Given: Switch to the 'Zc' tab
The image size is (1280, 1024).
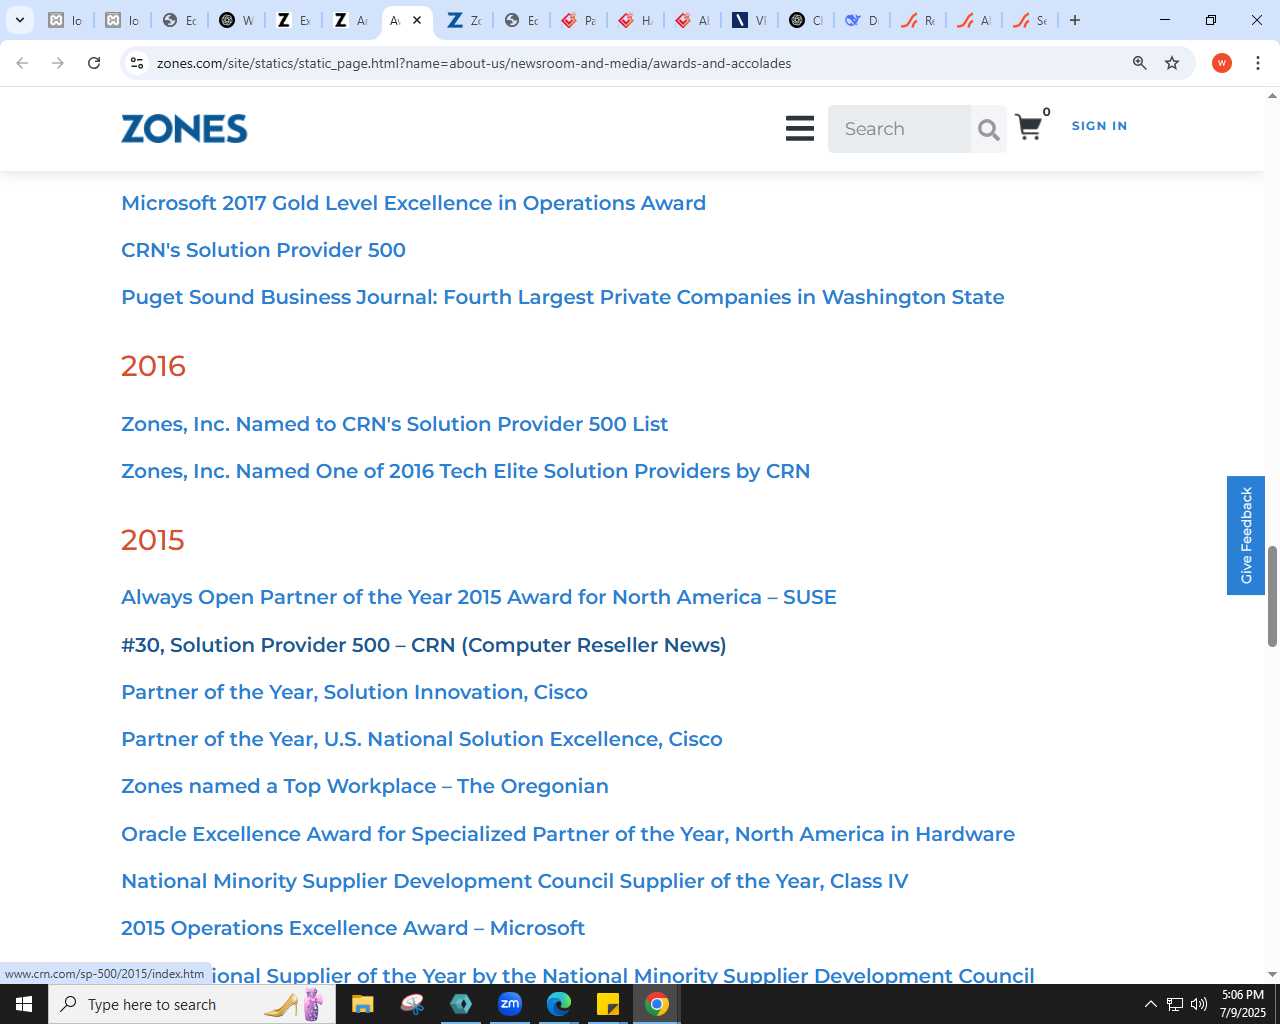Looking at the screenshot, I should 465,20.
